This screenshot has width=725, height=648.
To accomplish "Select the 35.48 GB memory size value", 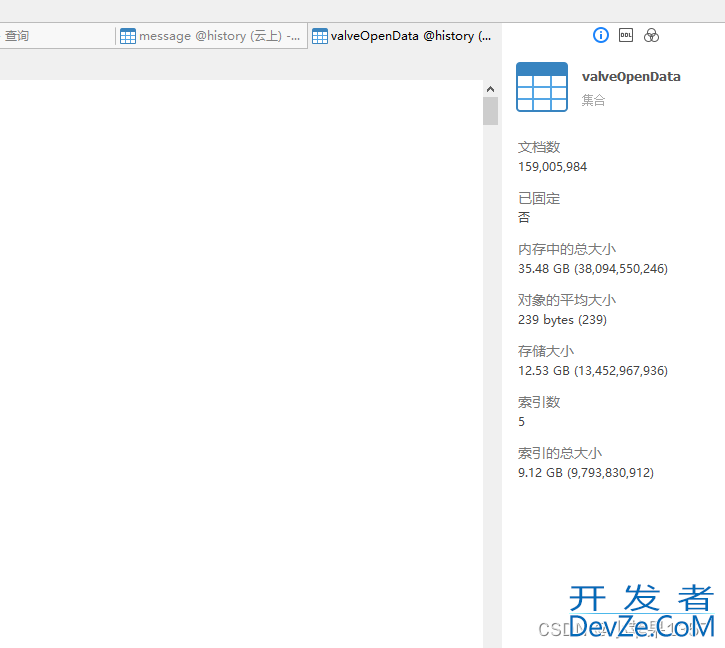I will click(593, 269).
